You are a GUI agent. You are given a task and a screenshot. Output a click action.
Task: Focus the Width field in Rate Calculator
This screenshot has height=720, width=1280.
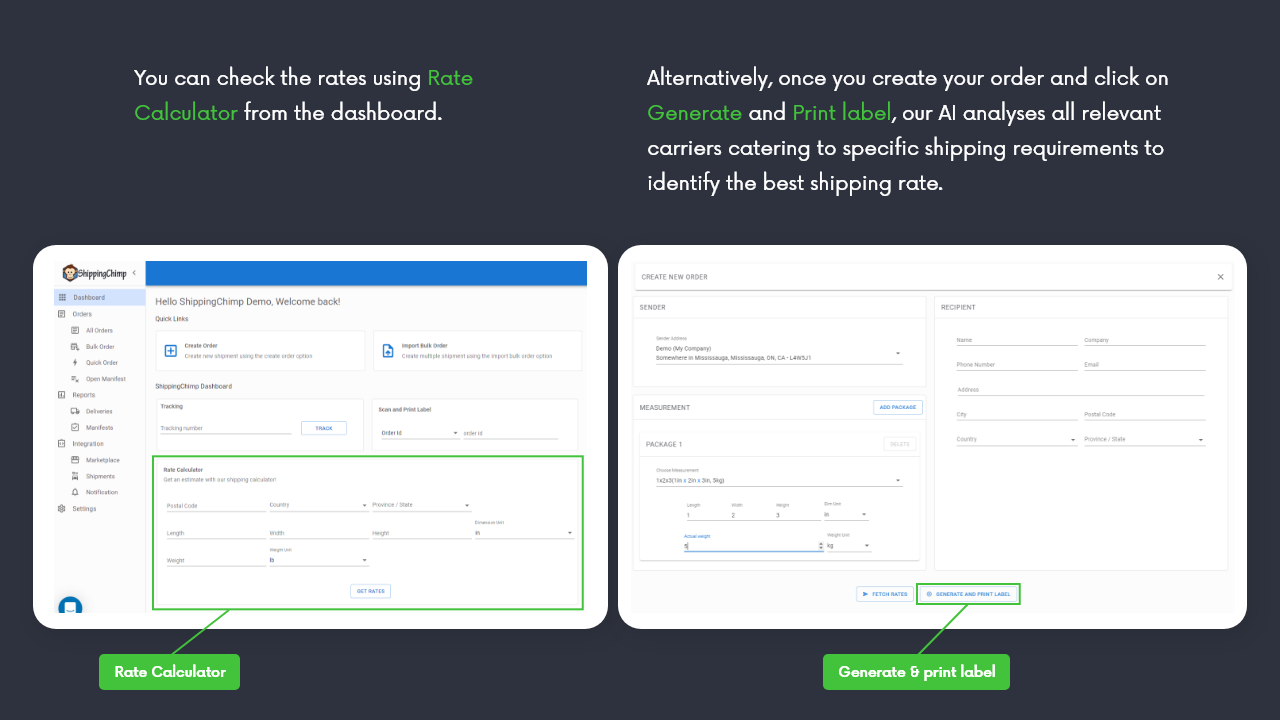pos(319,533)
